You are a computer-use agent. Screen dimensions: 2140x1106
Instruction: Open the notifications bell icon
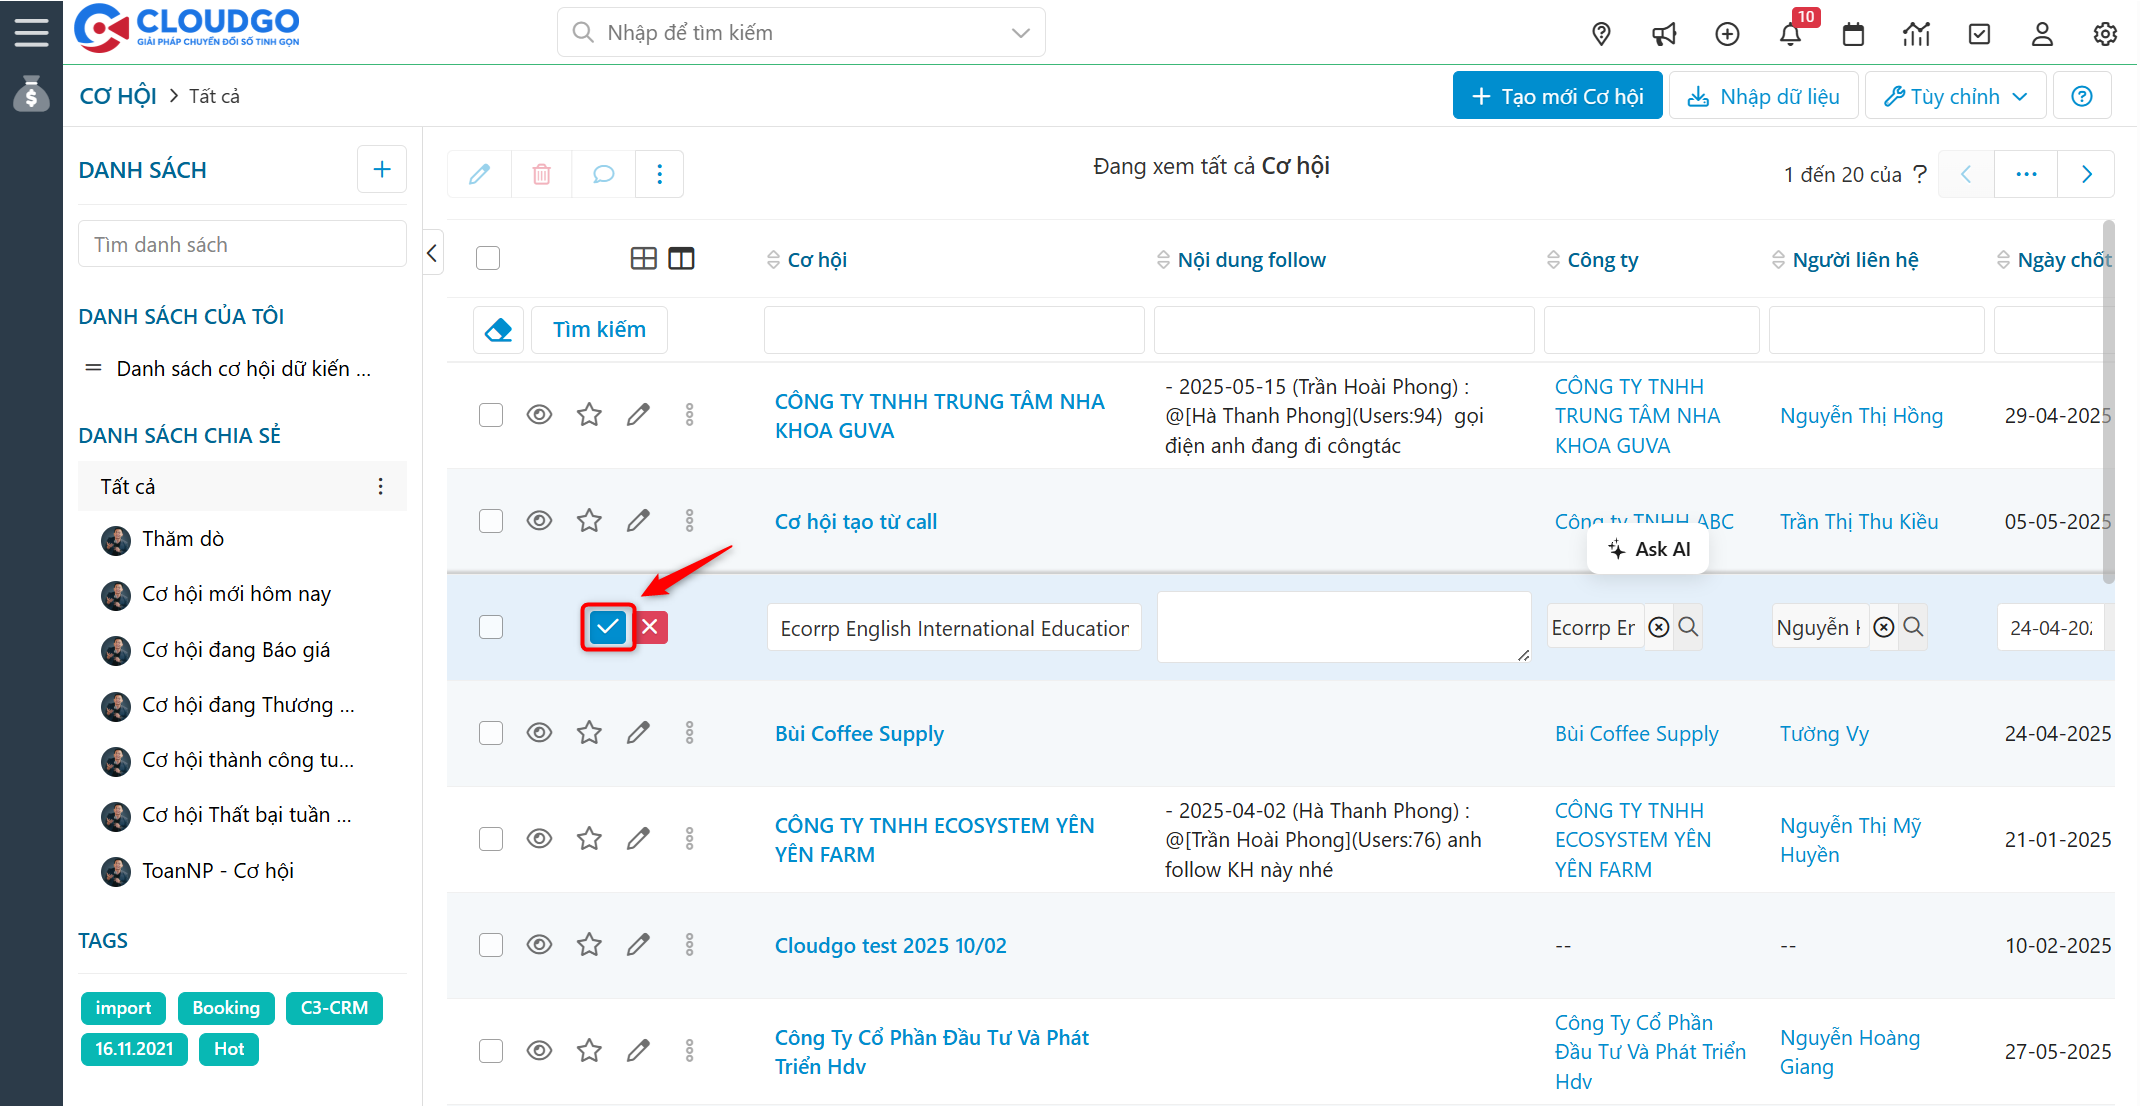(x=1790, y=34)
